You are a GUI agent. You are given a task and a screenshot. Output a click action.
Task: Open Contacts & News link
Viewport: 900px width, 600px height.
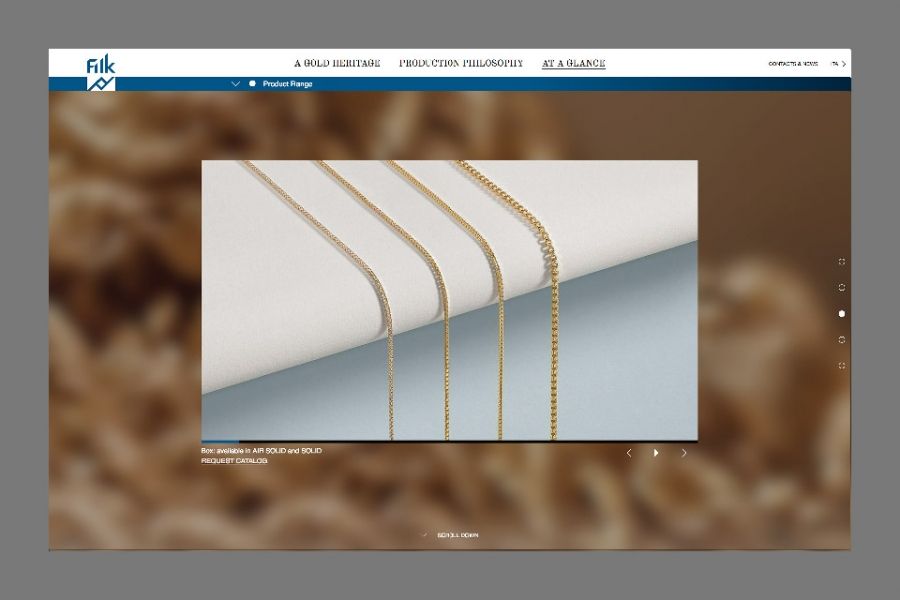pyautogui.click(x=793, y=64)
